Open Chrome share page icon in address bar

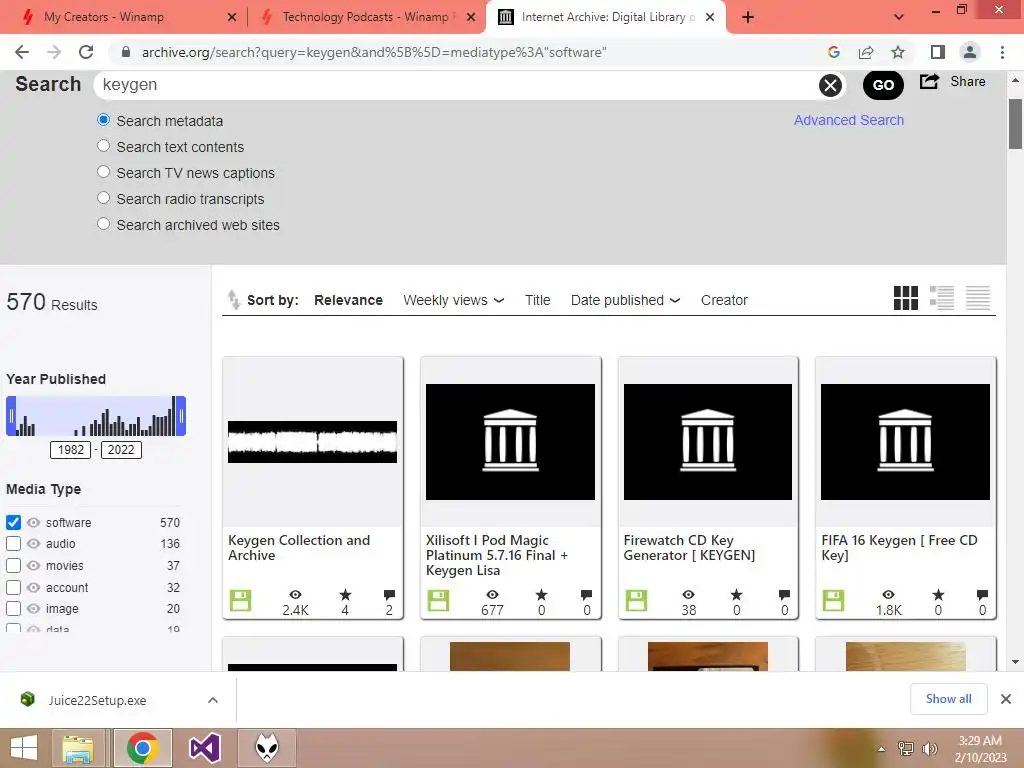(866, 52)
